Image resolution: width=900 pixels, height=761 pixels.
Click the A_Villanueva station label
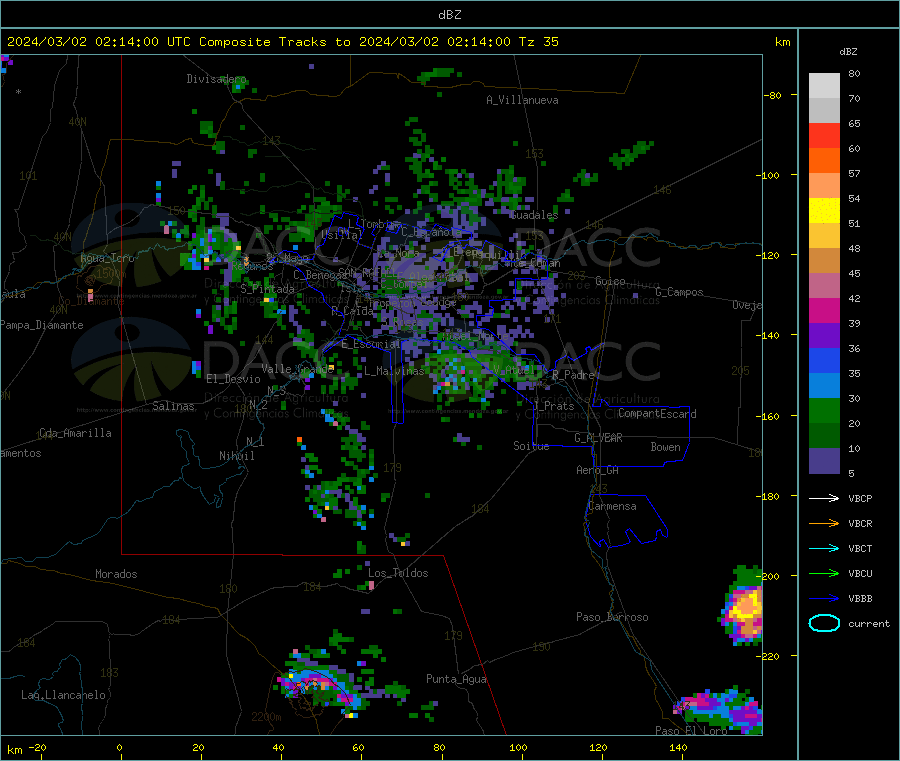522,100
